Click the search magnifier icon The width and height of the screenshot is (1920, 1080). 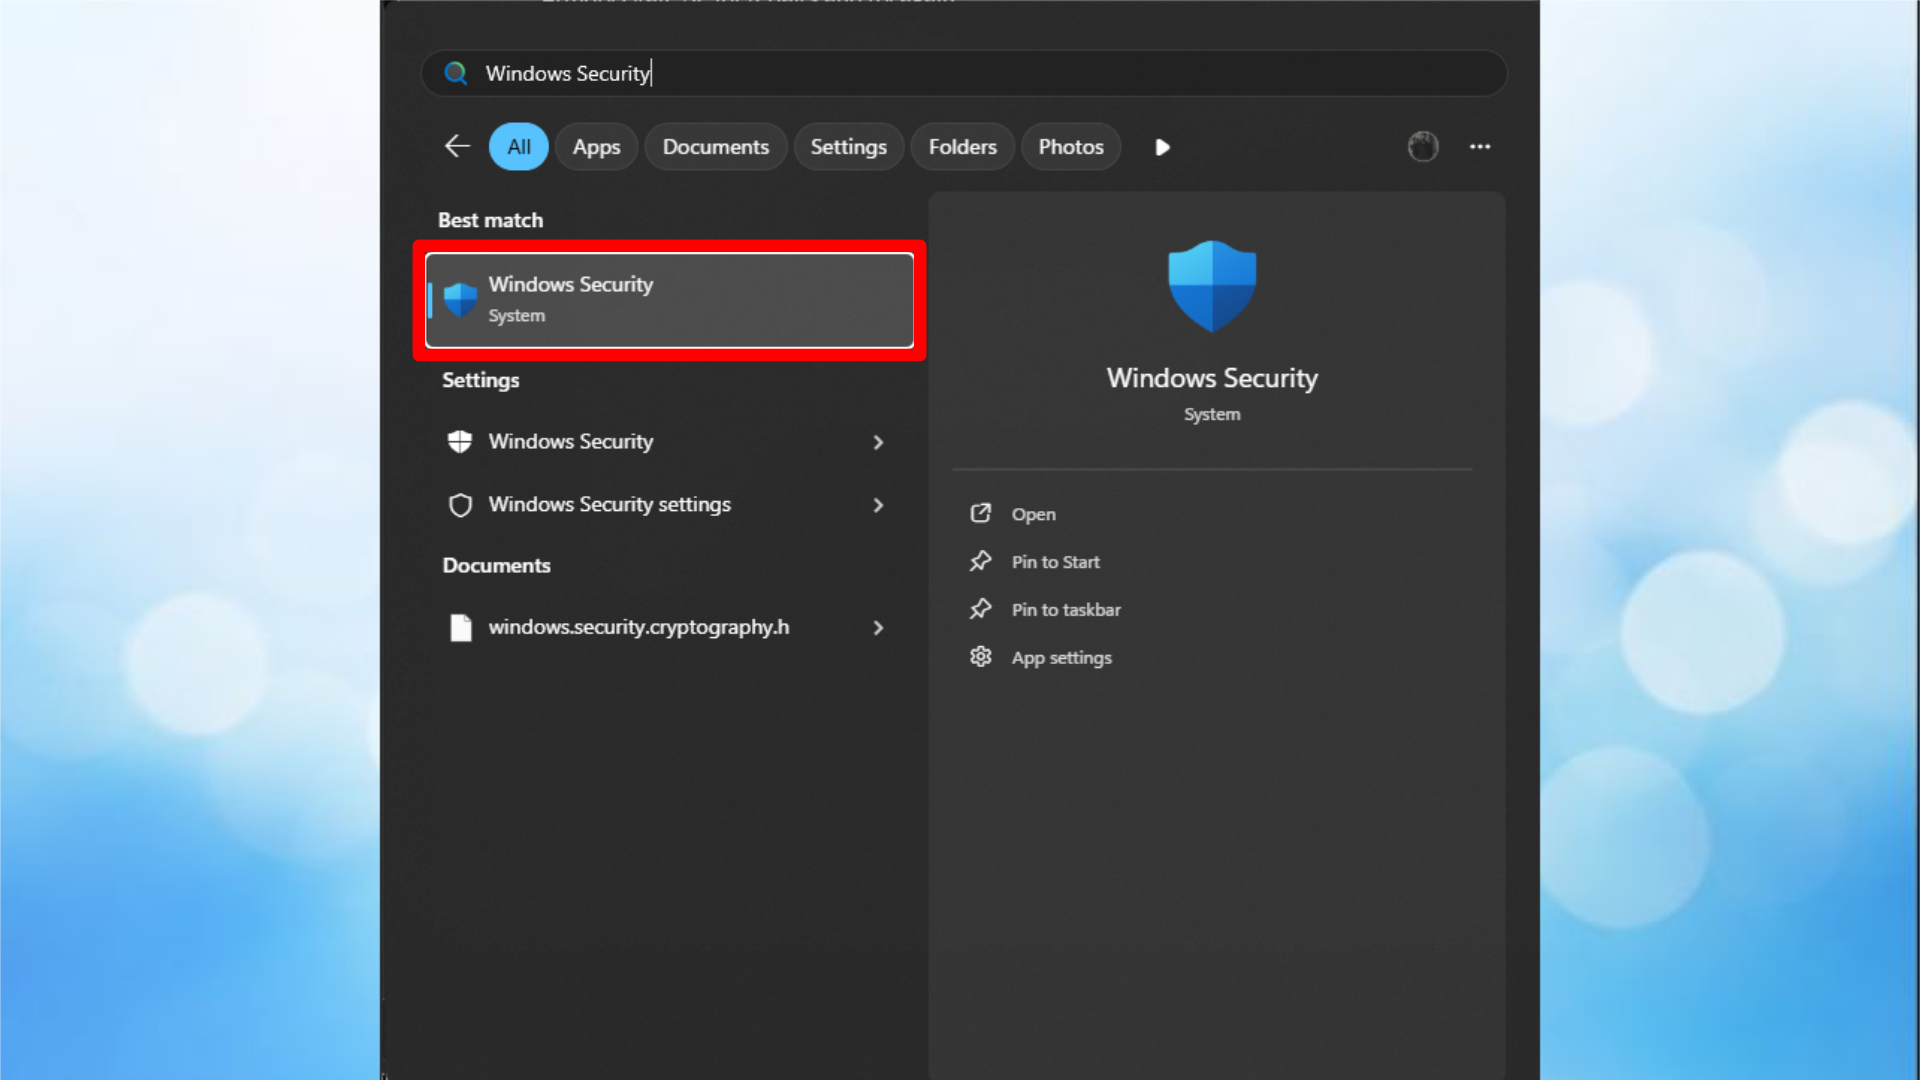click(456, 73)
